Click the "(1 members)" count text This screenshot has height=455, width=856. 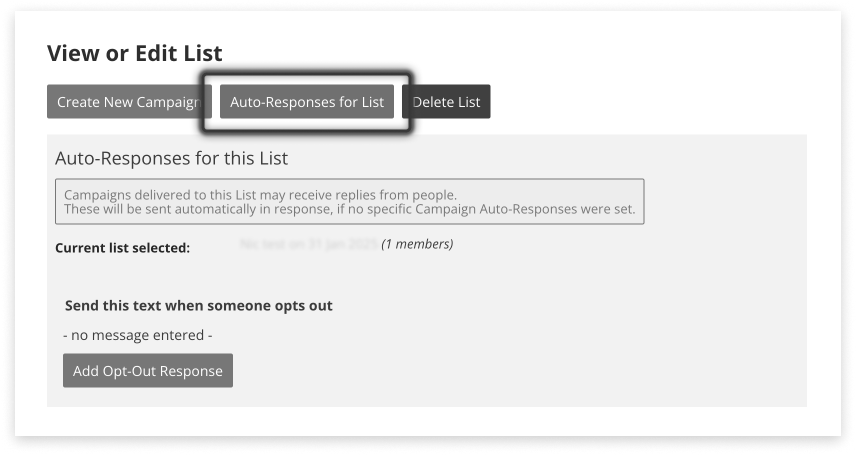coord(417,244)
